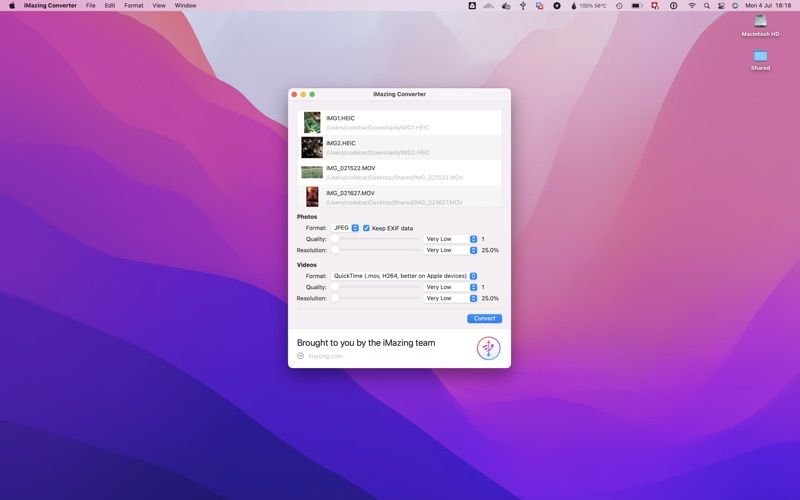Click the paper-plane circle menu bar icon

point(557,6)
